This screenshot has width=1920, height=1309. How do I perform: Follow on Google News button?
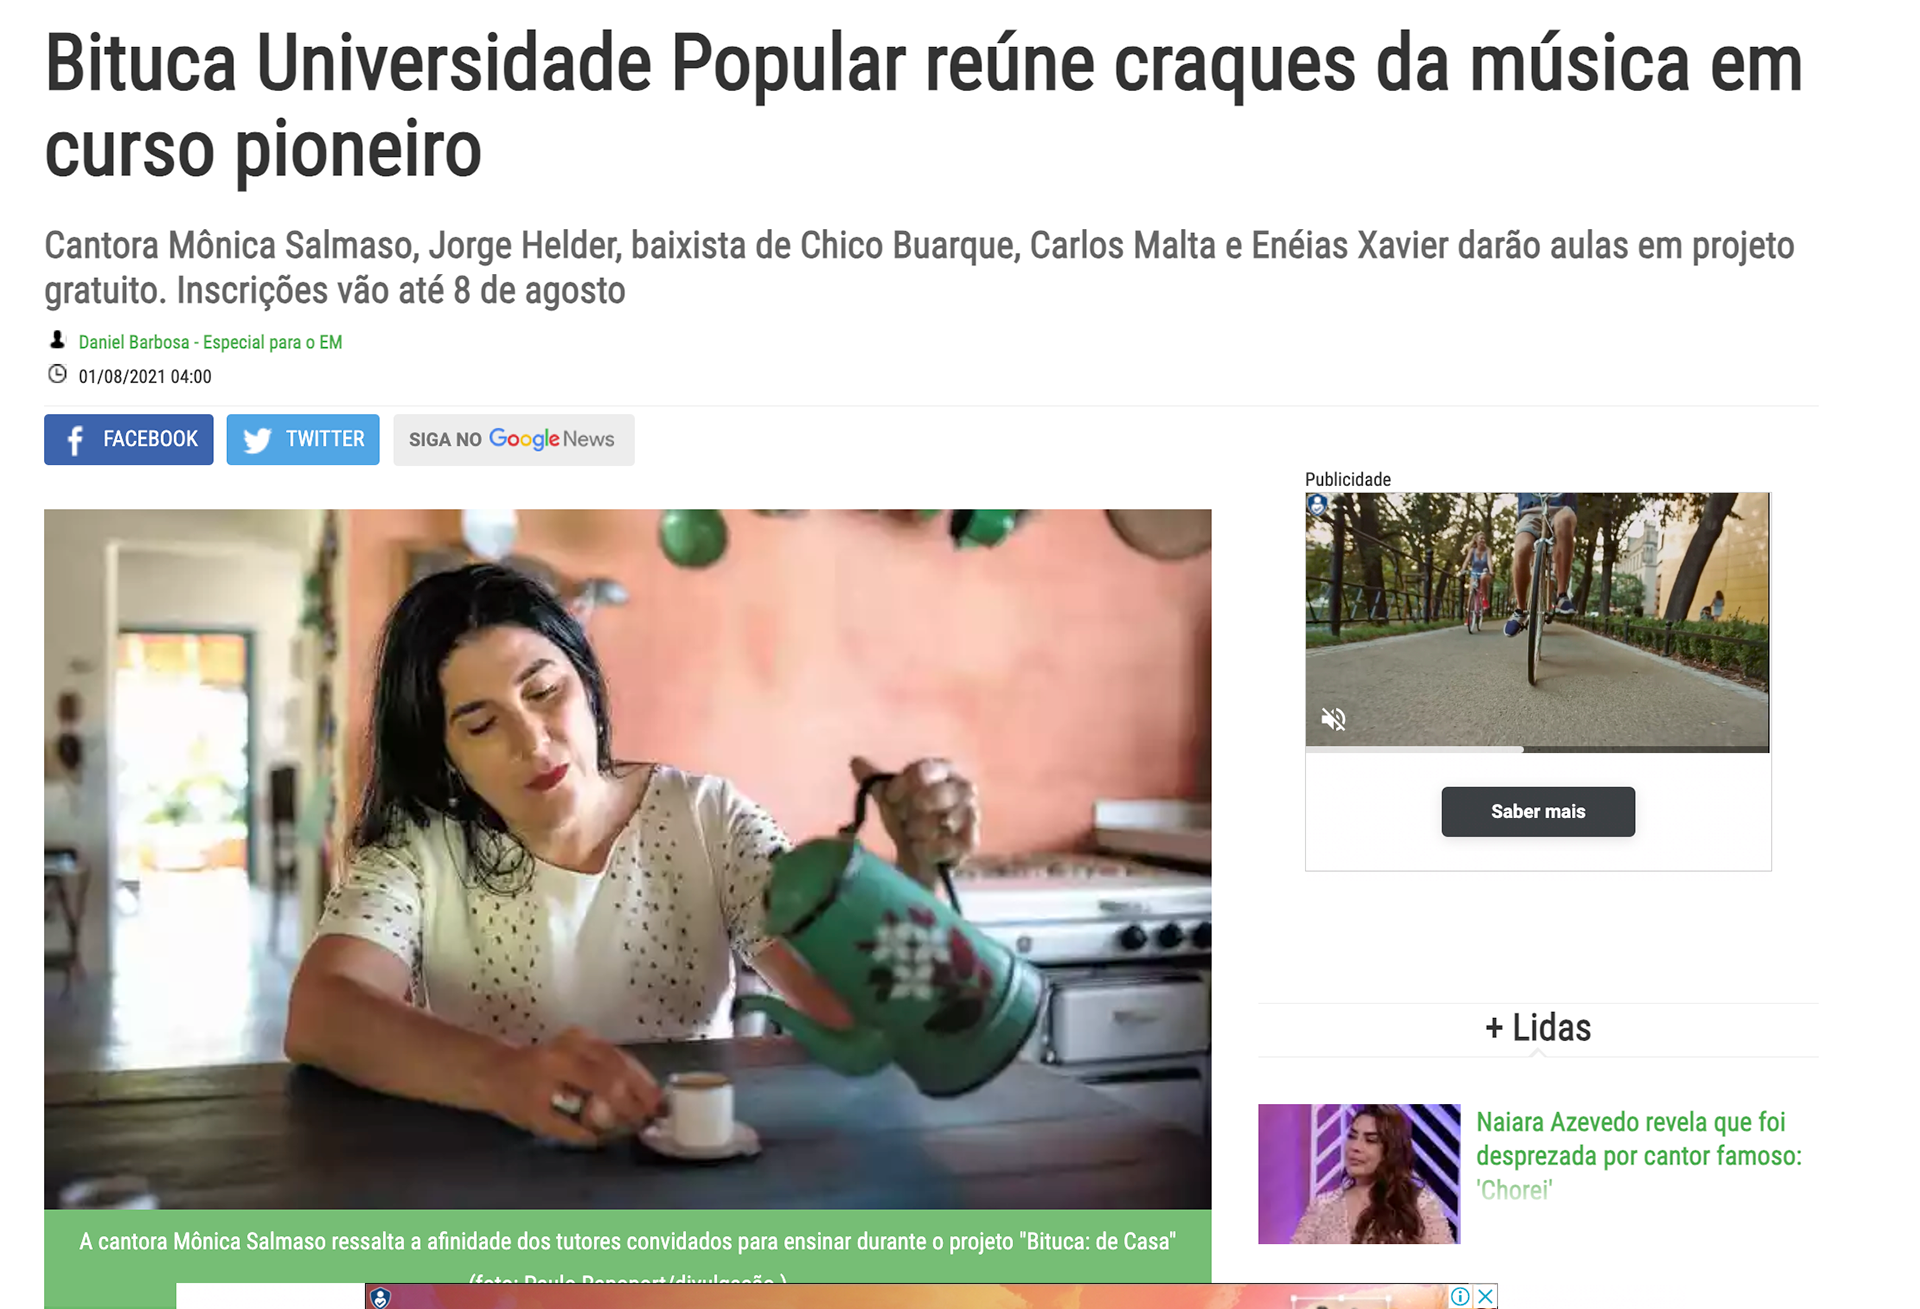[513, 439]
